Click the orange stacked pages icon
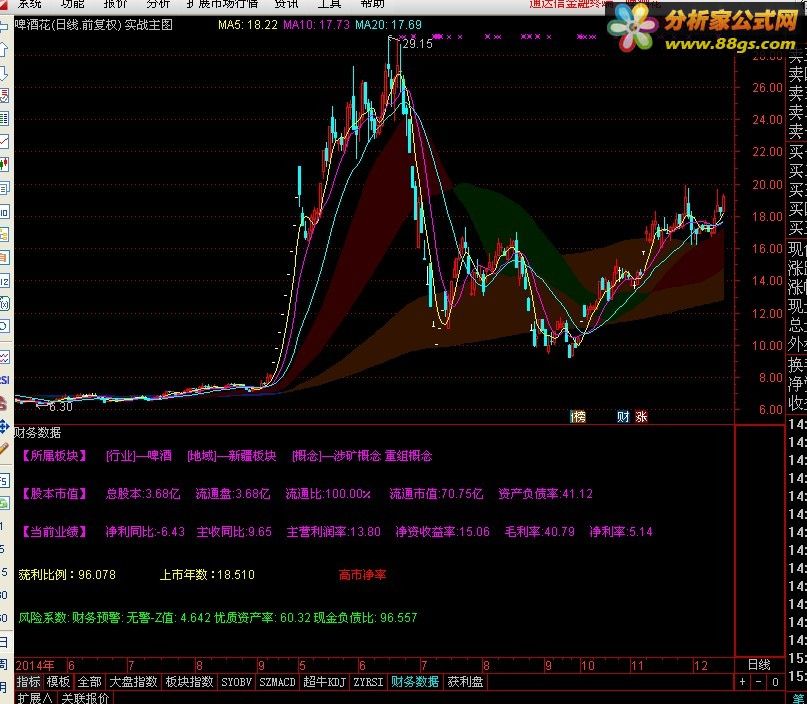Screen dimensions: 807x704 pos(4,257)
